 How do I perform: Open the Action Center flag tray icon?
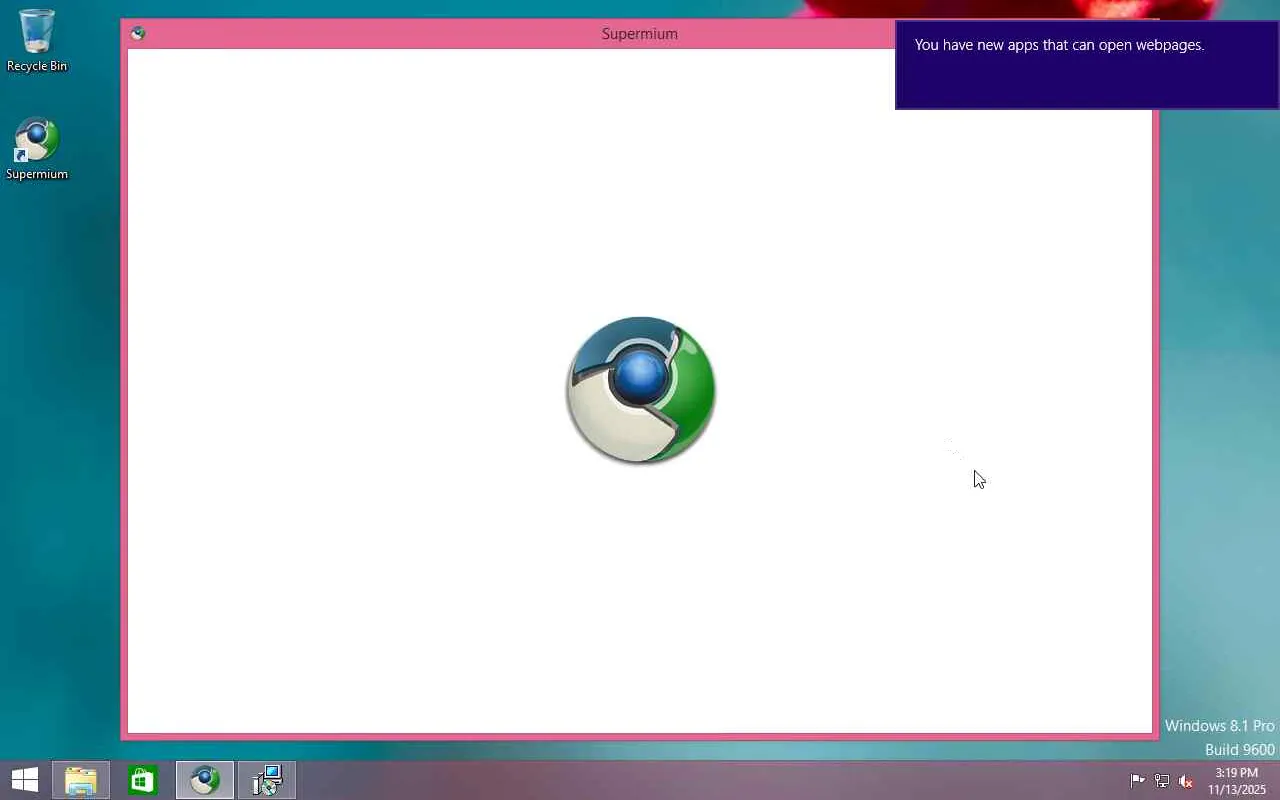(x=1138, y=781)
